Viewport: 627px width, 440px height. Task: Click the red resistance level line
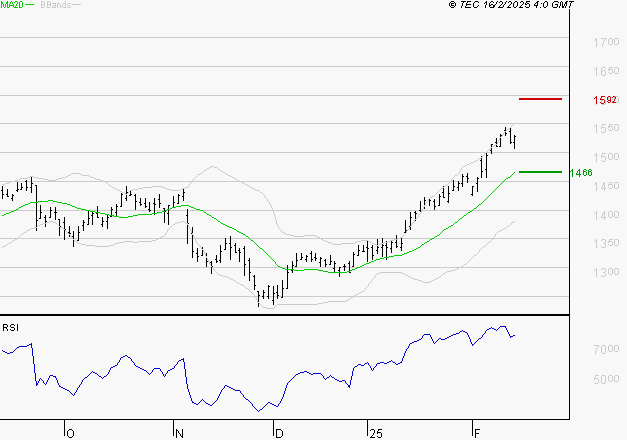[540, 99]
